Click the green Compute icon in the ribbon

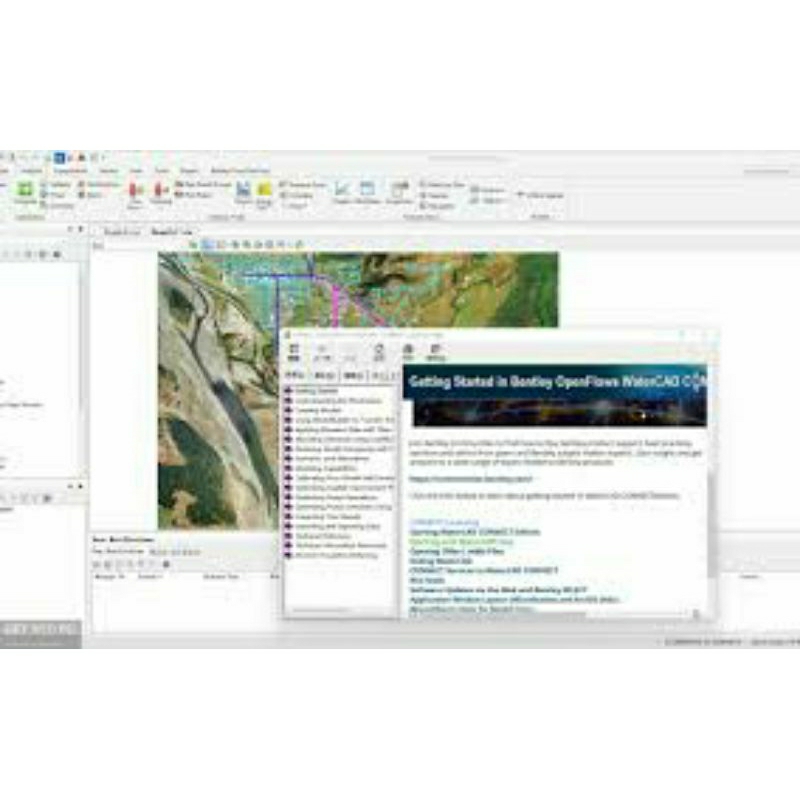24,190
